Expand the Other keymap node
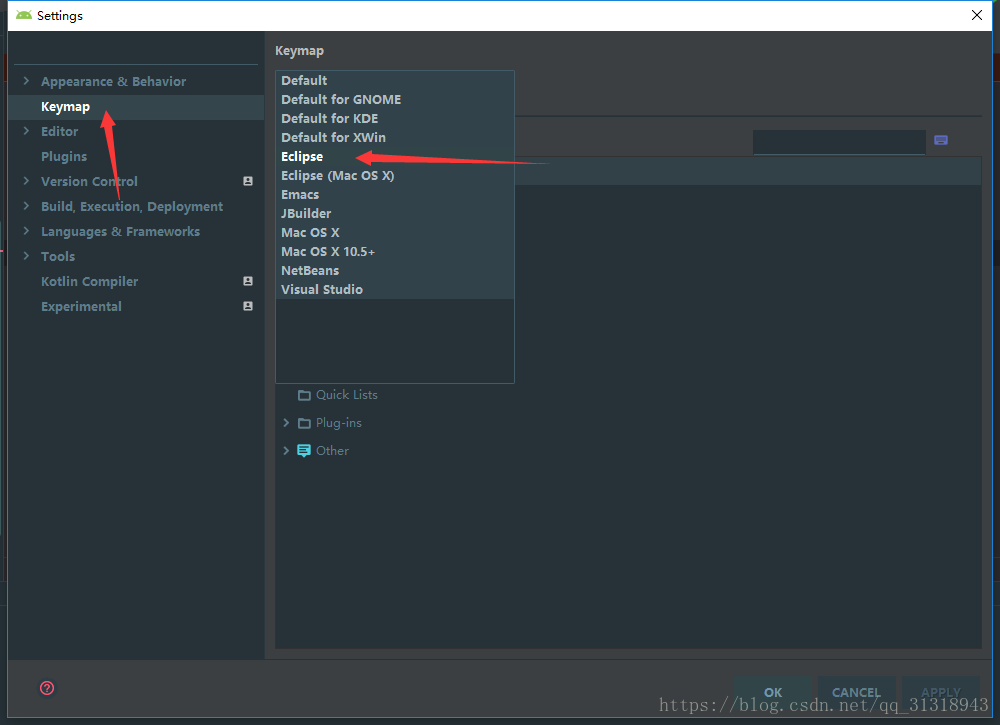The image size is (1000, 725). point(286,450)
